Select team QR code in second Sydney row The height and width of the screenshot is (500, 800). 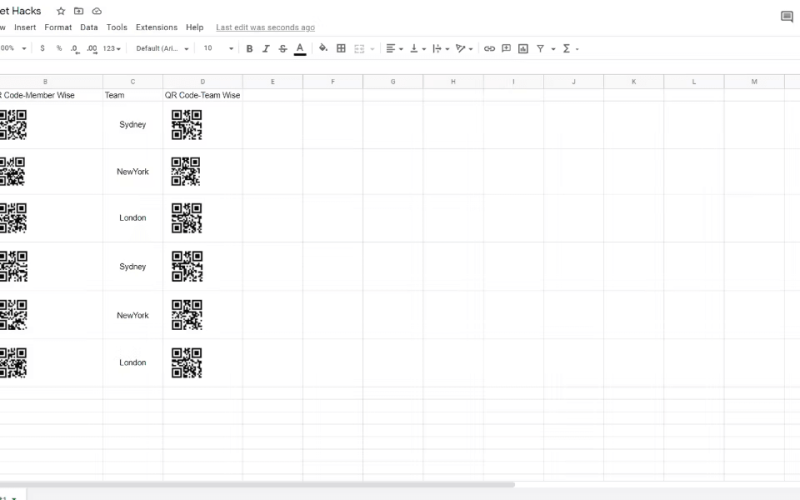187,266
